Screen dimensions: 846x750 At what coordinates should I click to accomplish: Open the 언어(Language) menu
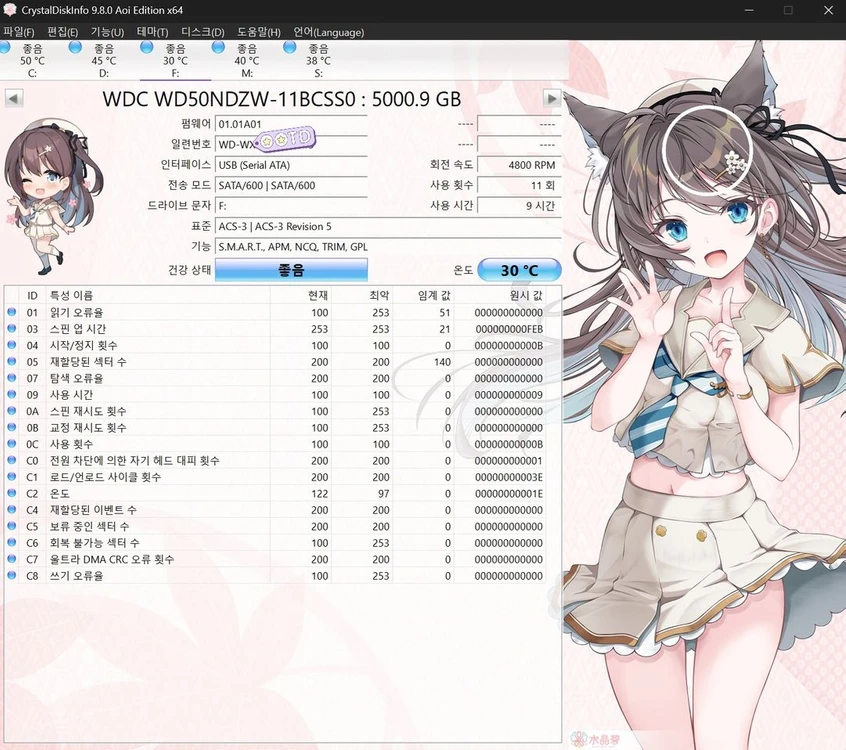click(x=329, y=32)
